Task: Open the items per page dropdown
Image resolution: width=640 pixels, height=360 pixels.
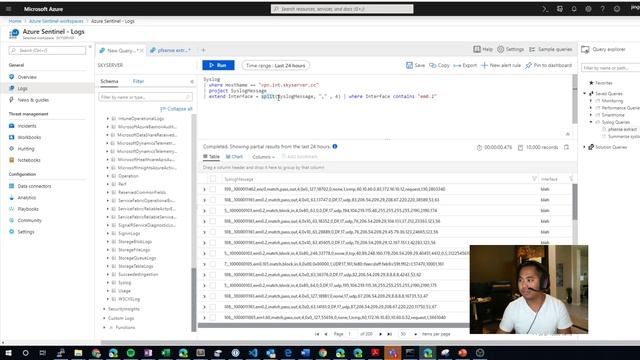Action: pyautogui.click(x=408, y=334)
